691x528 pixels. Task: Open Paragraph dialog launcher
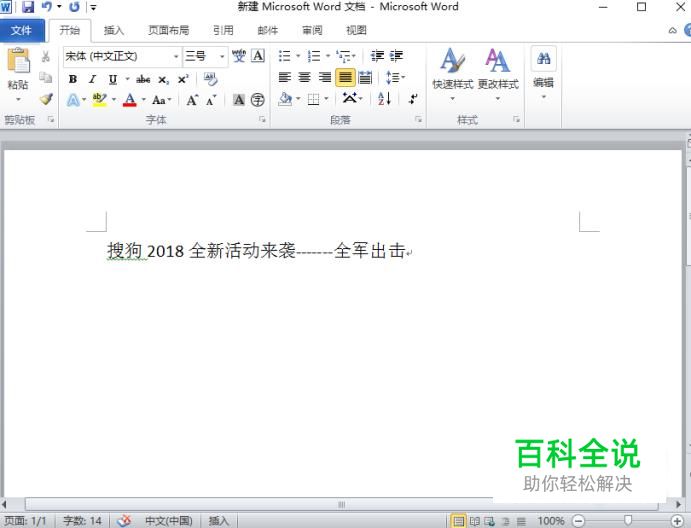point(418,119)
